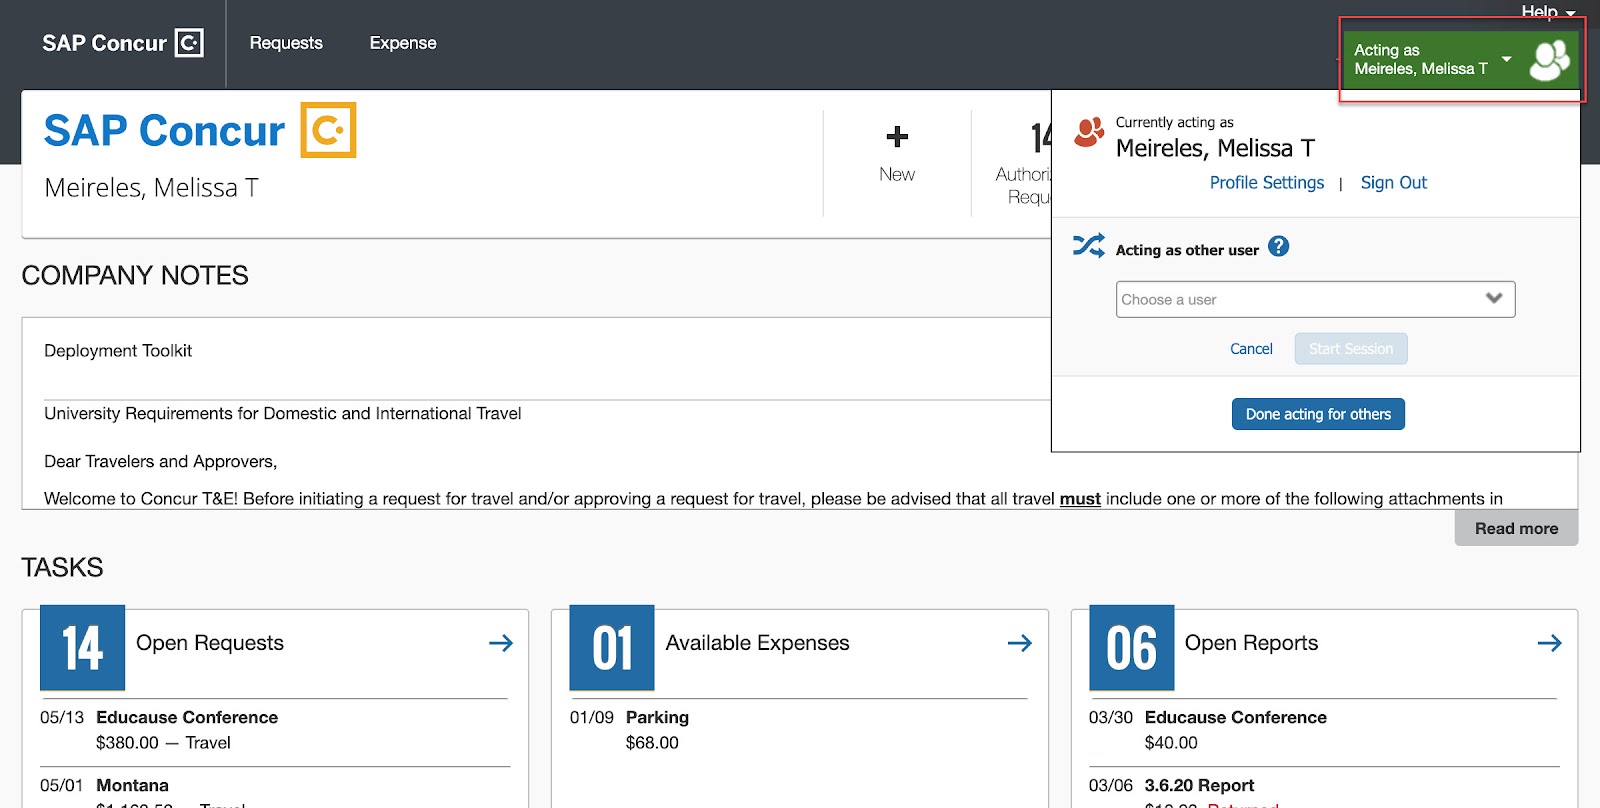The image size is (1600, 808).
Task: Click the profile users icon in green banner
Action: click(1549, 60)
